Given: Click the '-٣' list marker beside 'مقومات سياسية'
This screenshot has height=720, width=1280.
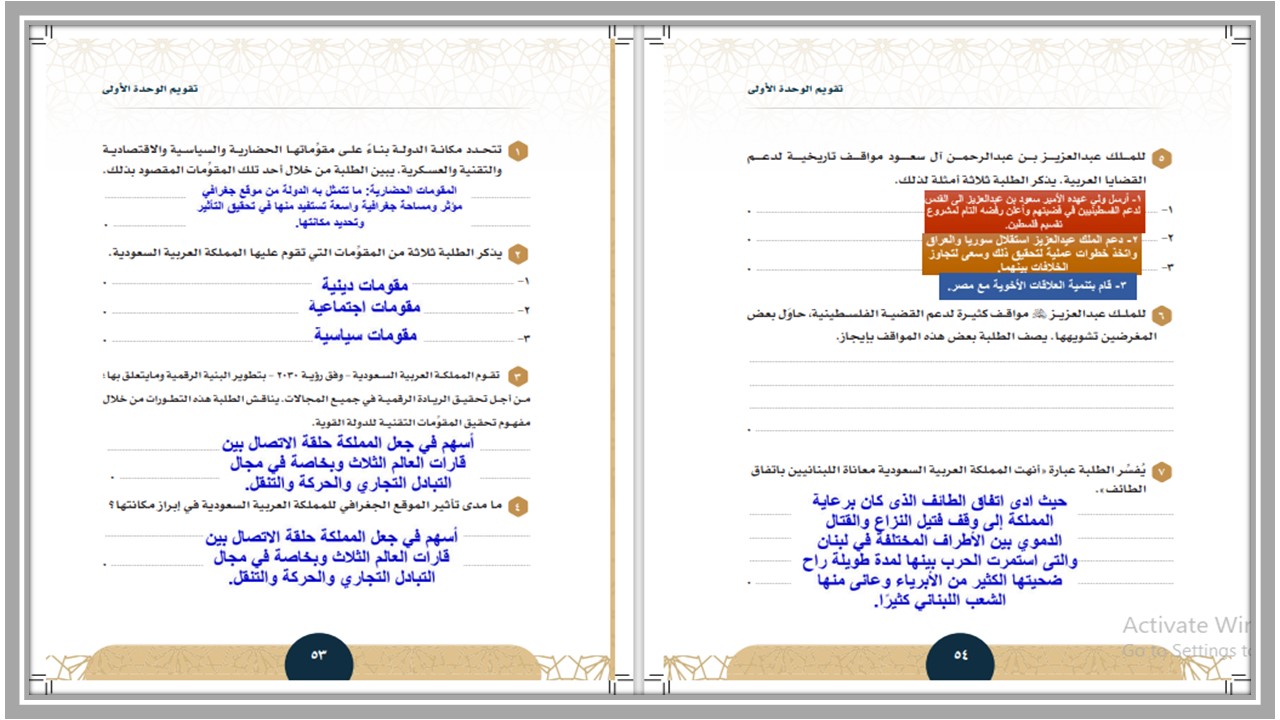Looking at the screenshot, I should pyautogui.click(x=523, y=337).
